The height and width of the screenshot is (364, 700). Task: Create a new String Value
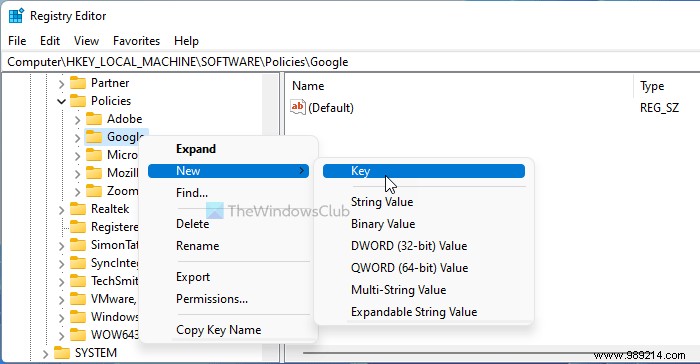424,202
